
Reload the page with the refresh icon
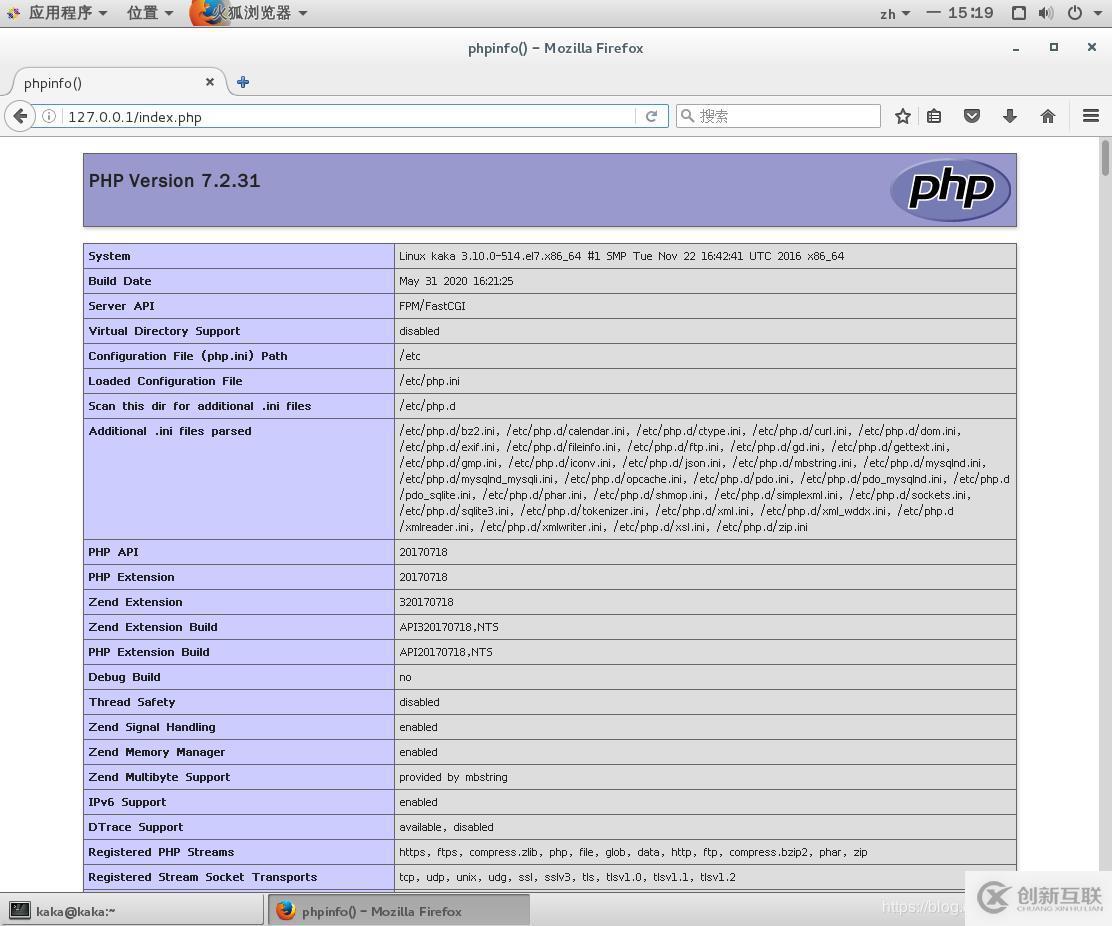pyautogui.click(x=651, y=116)
